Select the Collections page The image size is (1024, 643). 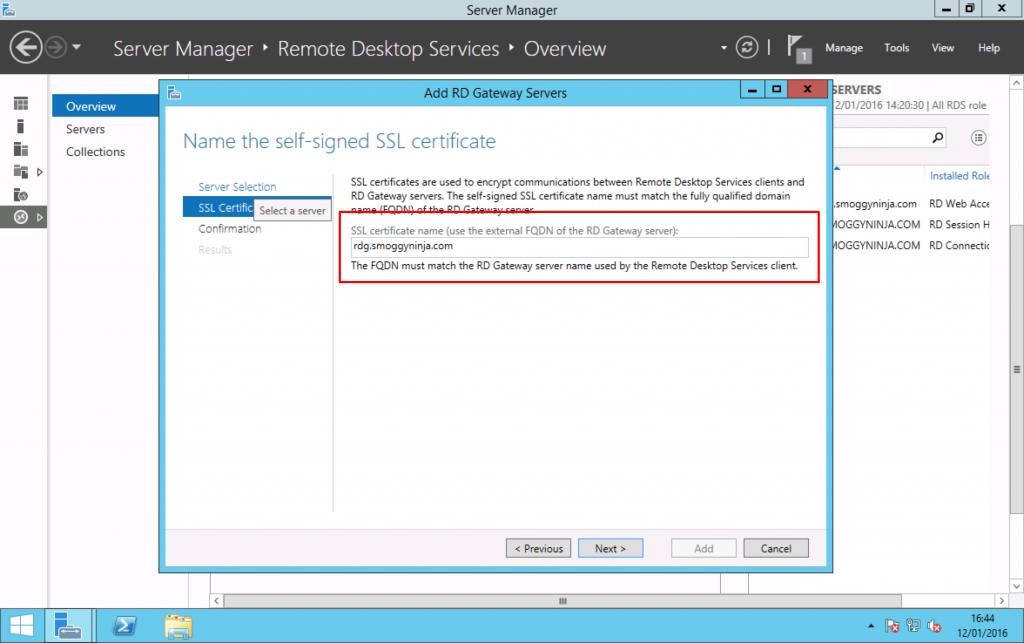[95, 151]
